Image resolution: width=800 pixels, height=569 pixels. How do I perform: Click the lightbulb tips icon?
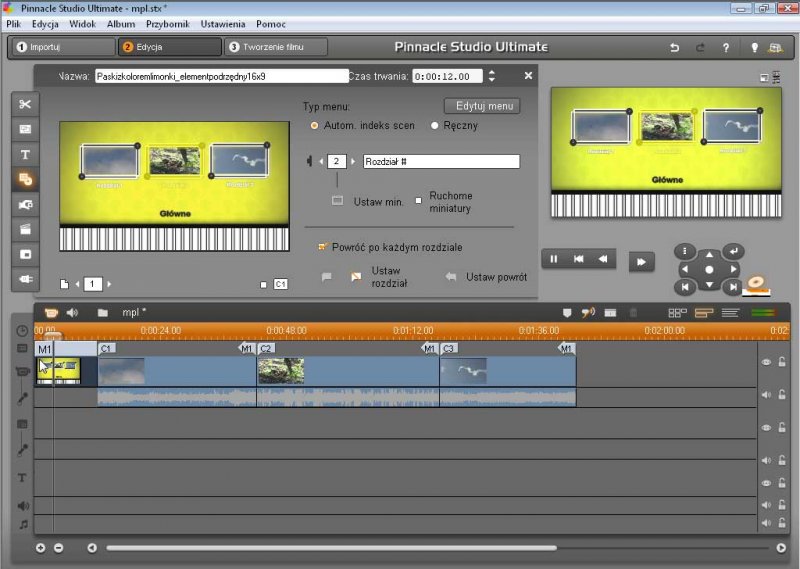(754, 47)
